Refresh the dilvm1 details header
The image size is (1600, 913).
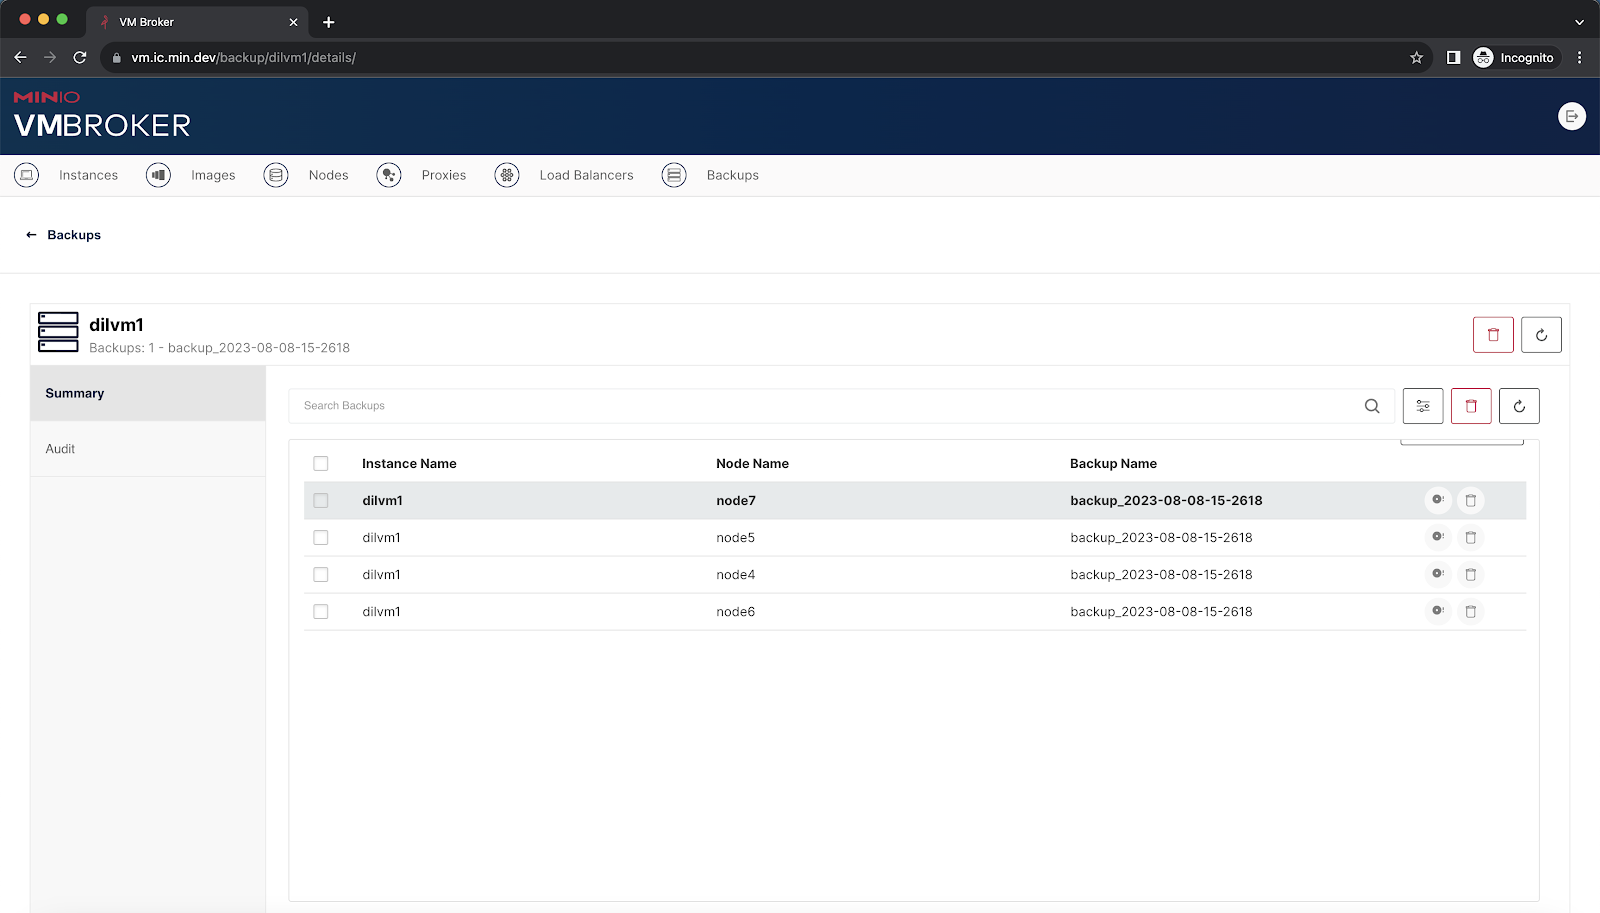[1541, 335]
